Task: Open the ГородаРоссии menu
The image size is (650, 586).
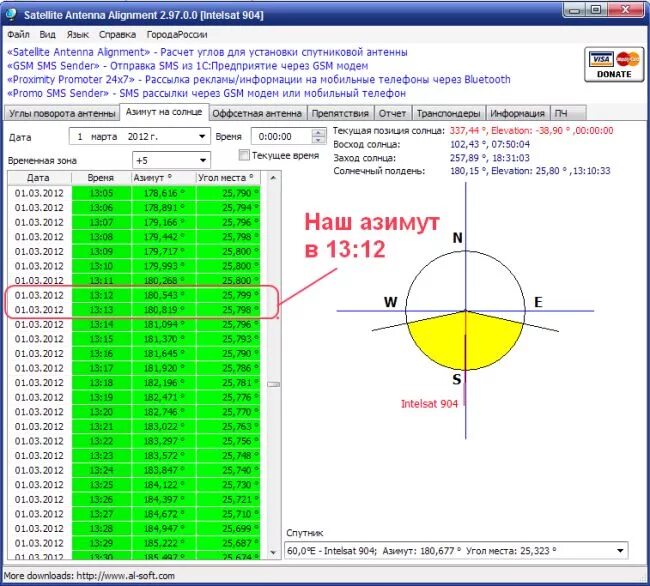Action: [177, 34]
